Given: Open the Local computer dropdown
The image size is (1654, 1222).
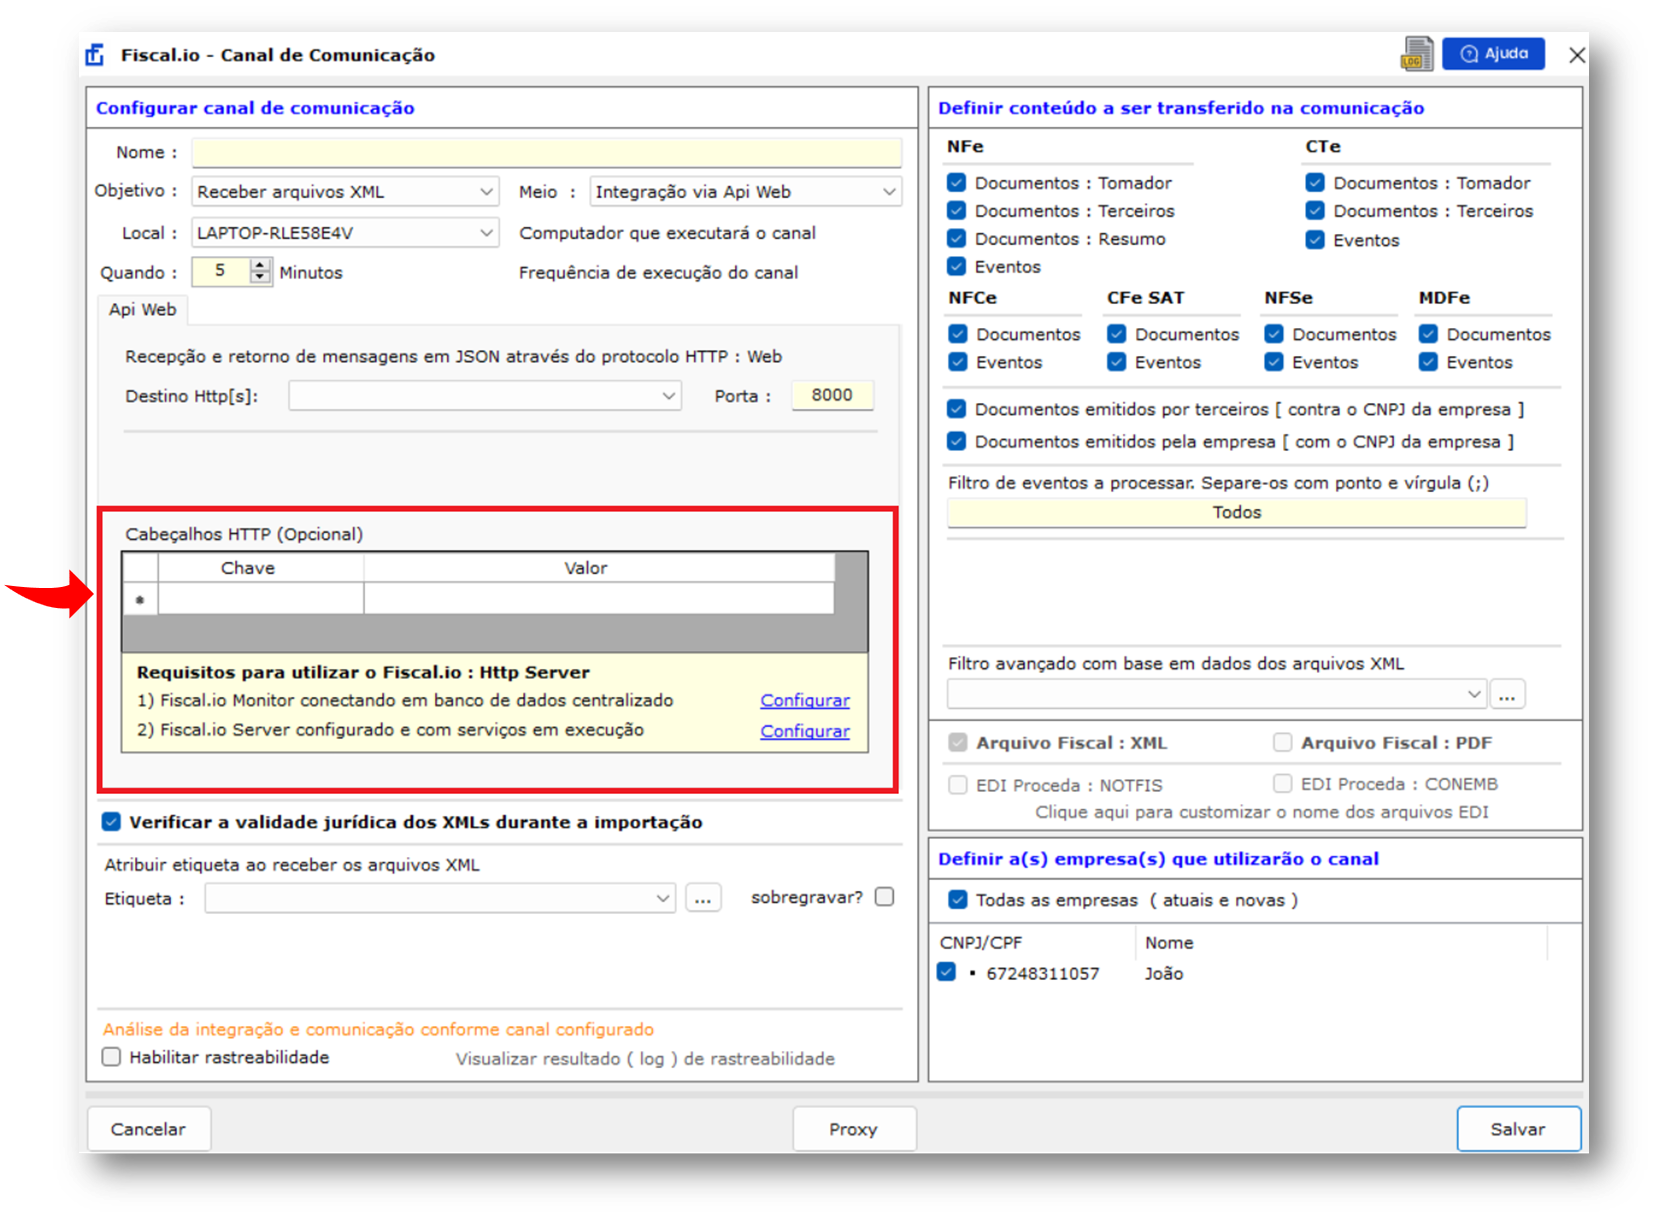Looking at the screenshot, I should point(345,233).
